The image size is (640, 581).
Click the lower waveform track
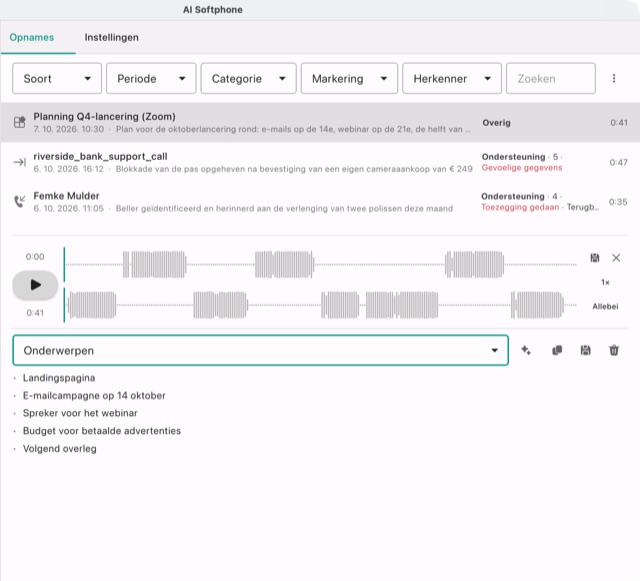coord(321,305)
